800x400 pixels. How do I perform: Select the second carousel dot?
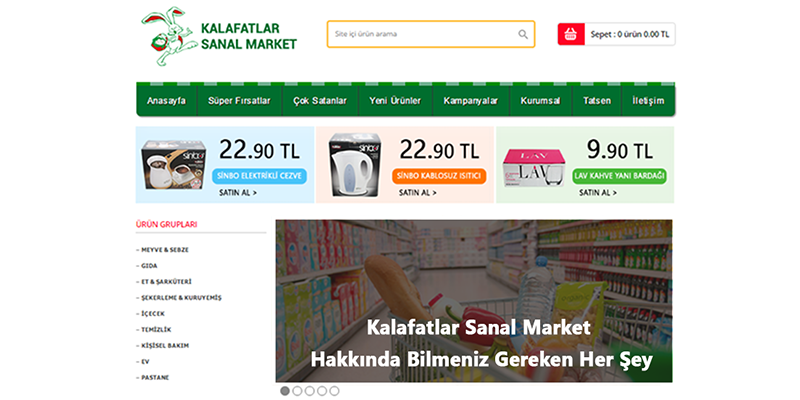click(x=297, y=391)
